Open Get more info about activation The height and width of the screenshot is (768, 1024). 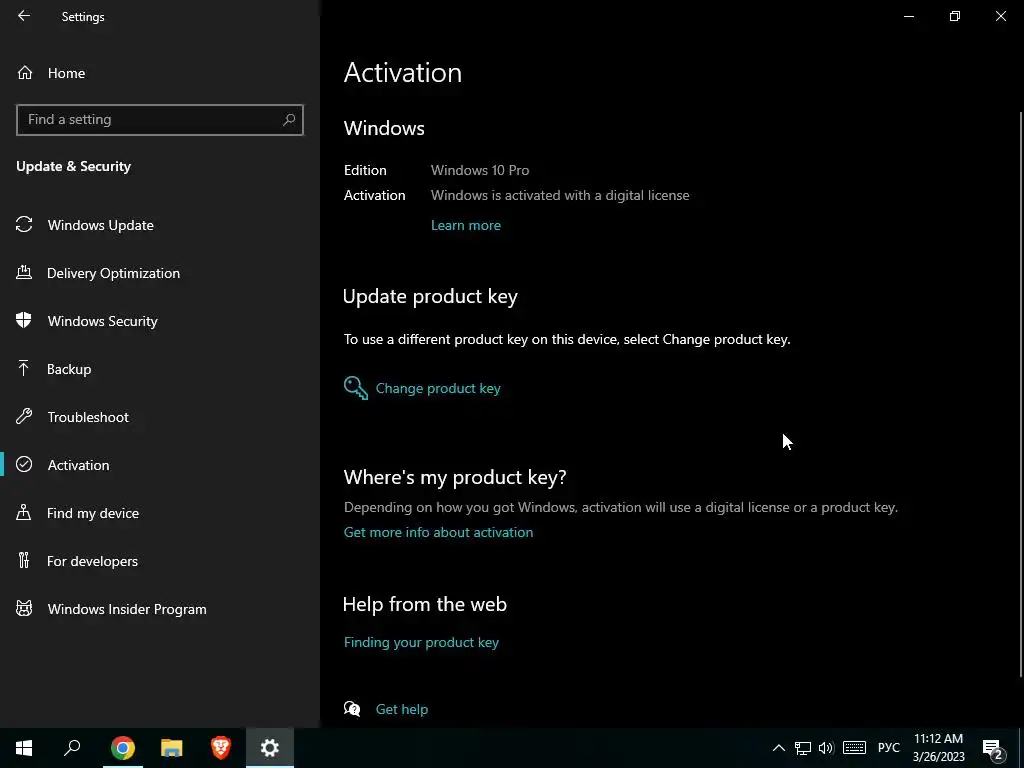click(x=438, y=532)
